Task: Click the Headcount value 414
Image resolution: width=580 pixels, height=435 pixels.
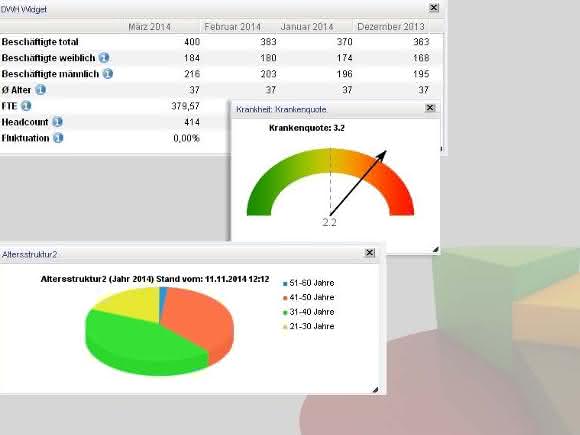Action: 192,122
